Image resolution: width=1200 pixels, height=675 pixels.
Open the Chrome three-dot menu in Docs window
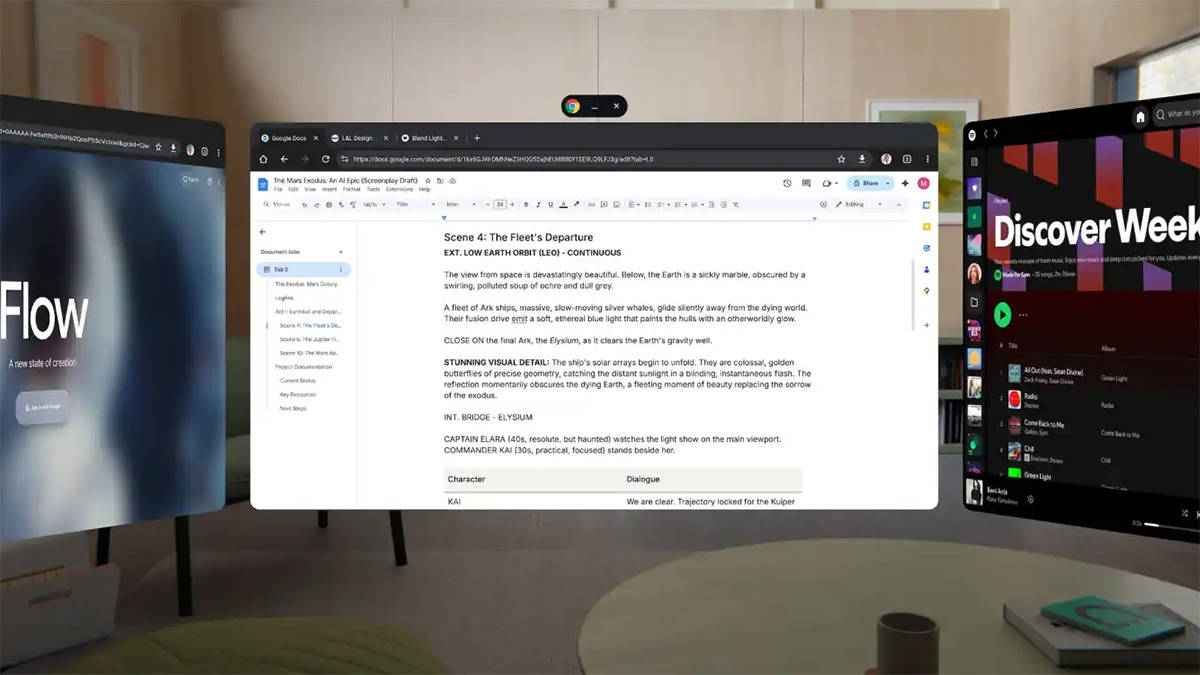pos(928,159)
